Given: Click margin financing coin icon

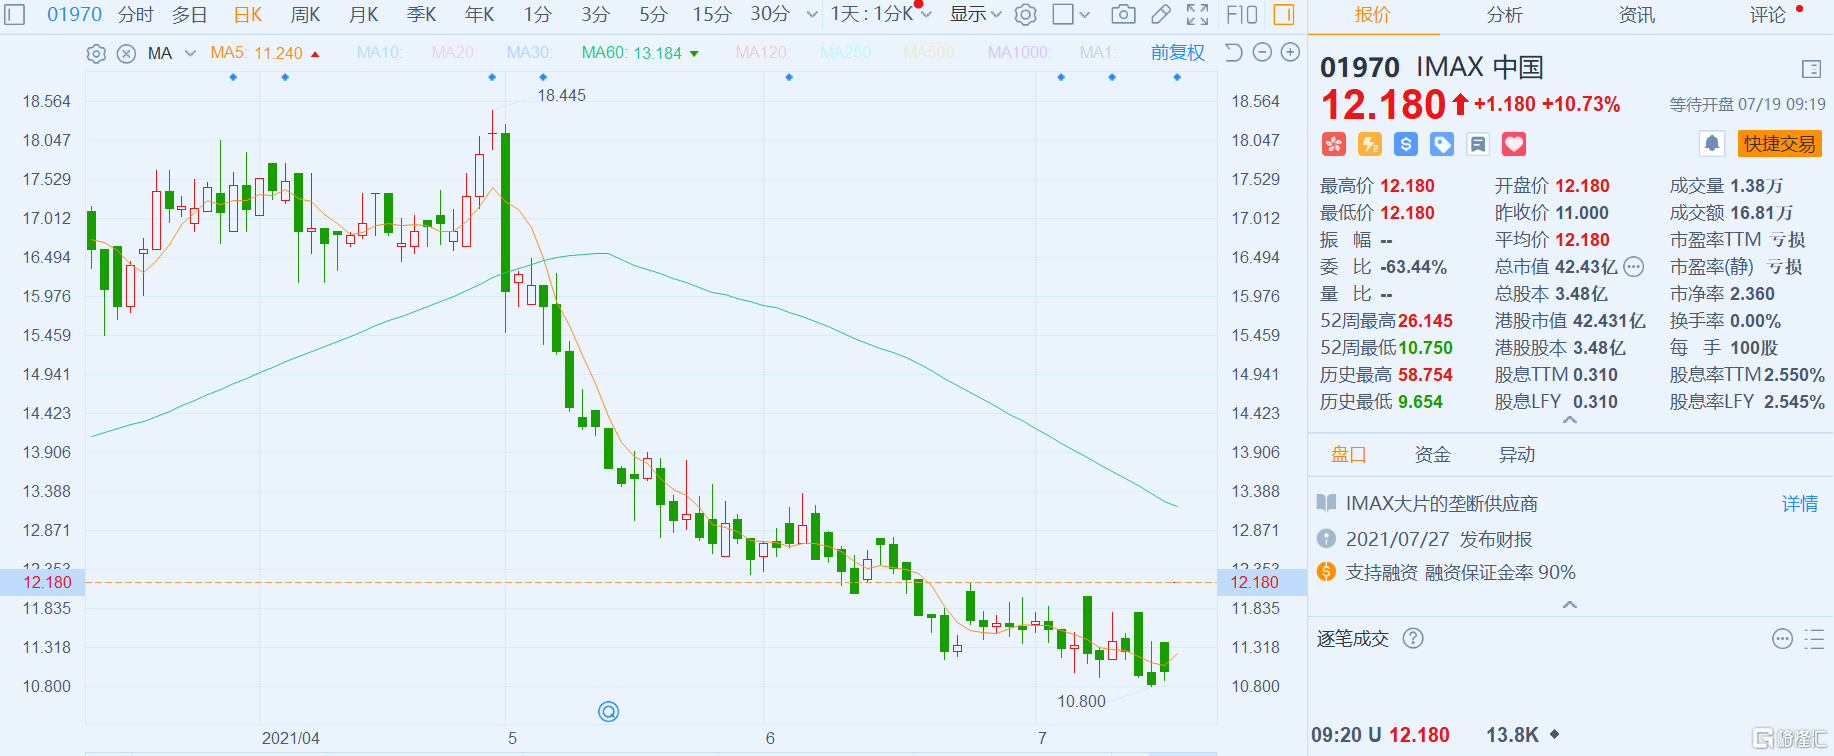Looking at the screenshot, I should point(1326,572).
